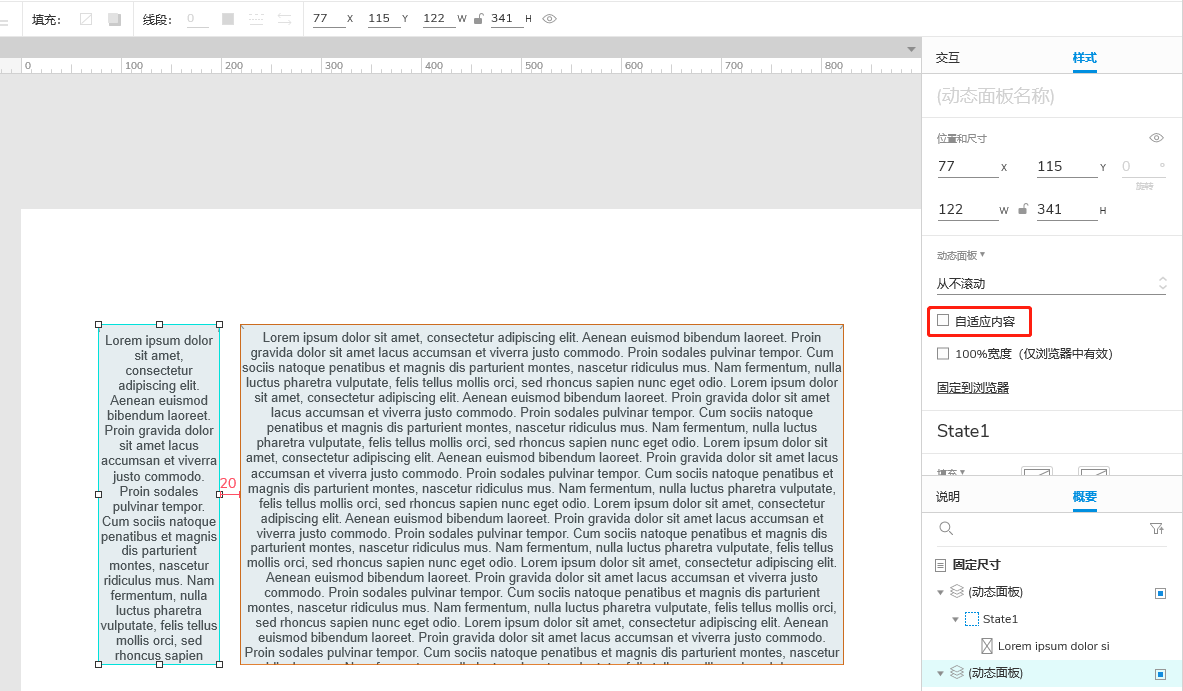
Task: Click the Y field showing 115 in toolbar
Action: 383,19
